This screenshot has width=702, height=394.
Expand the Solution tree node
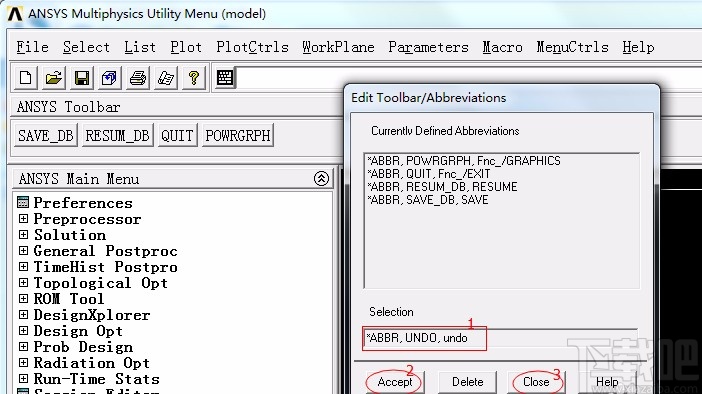pyautogui.click(x=23, y=235)
